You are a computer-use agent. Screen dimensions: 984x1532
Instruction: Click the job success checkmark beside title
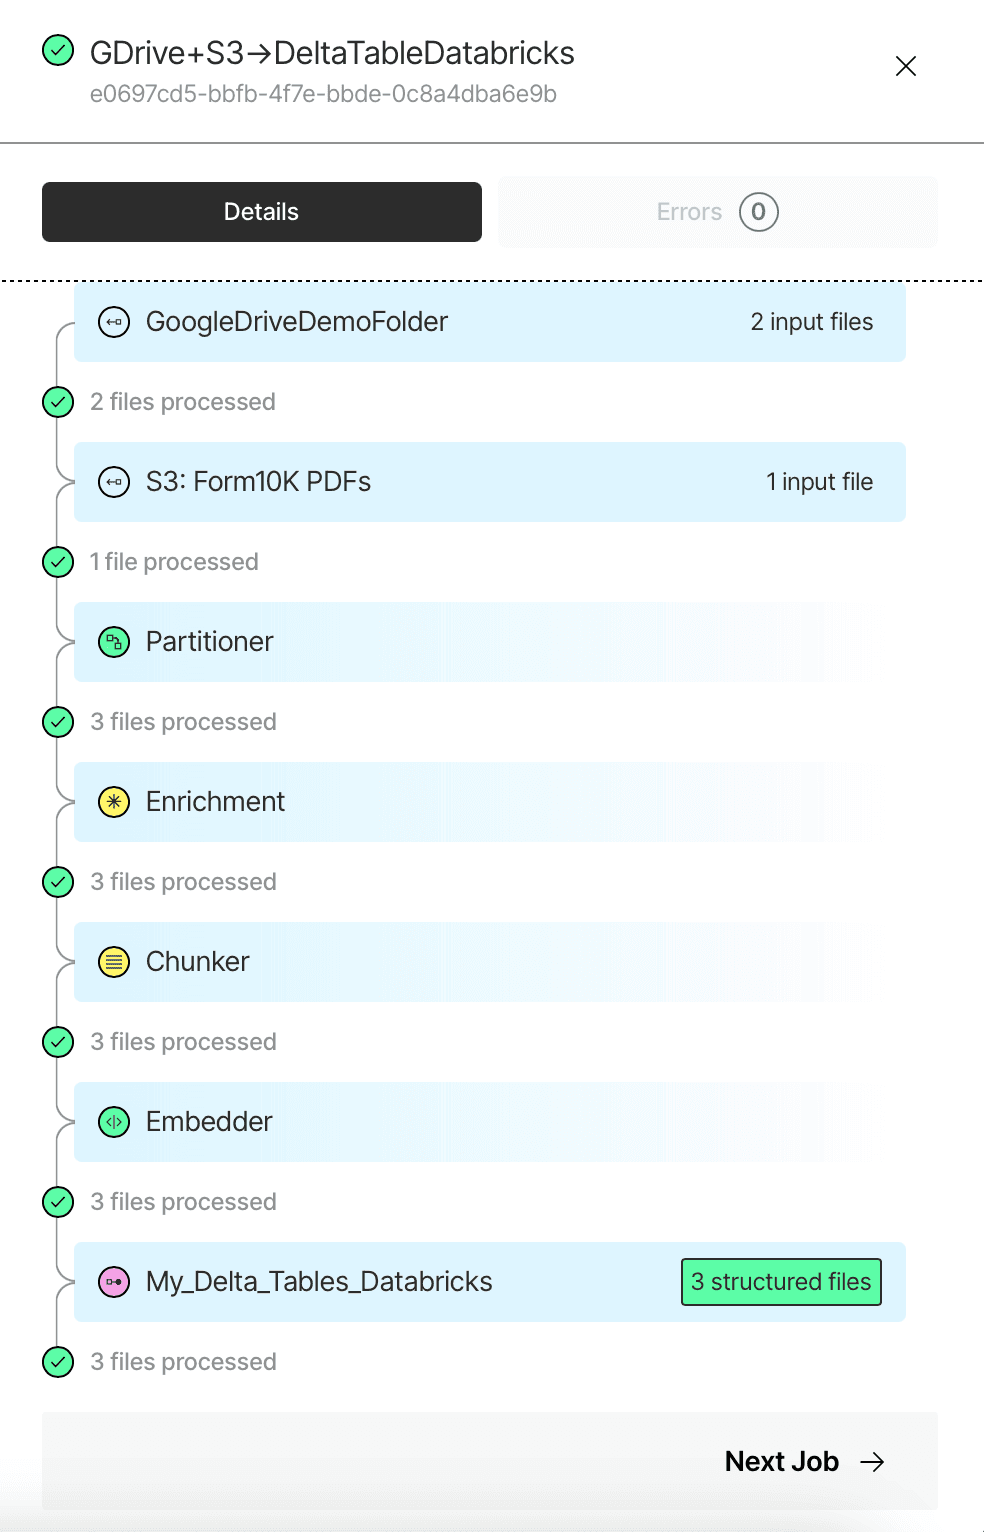coord(58,50)
